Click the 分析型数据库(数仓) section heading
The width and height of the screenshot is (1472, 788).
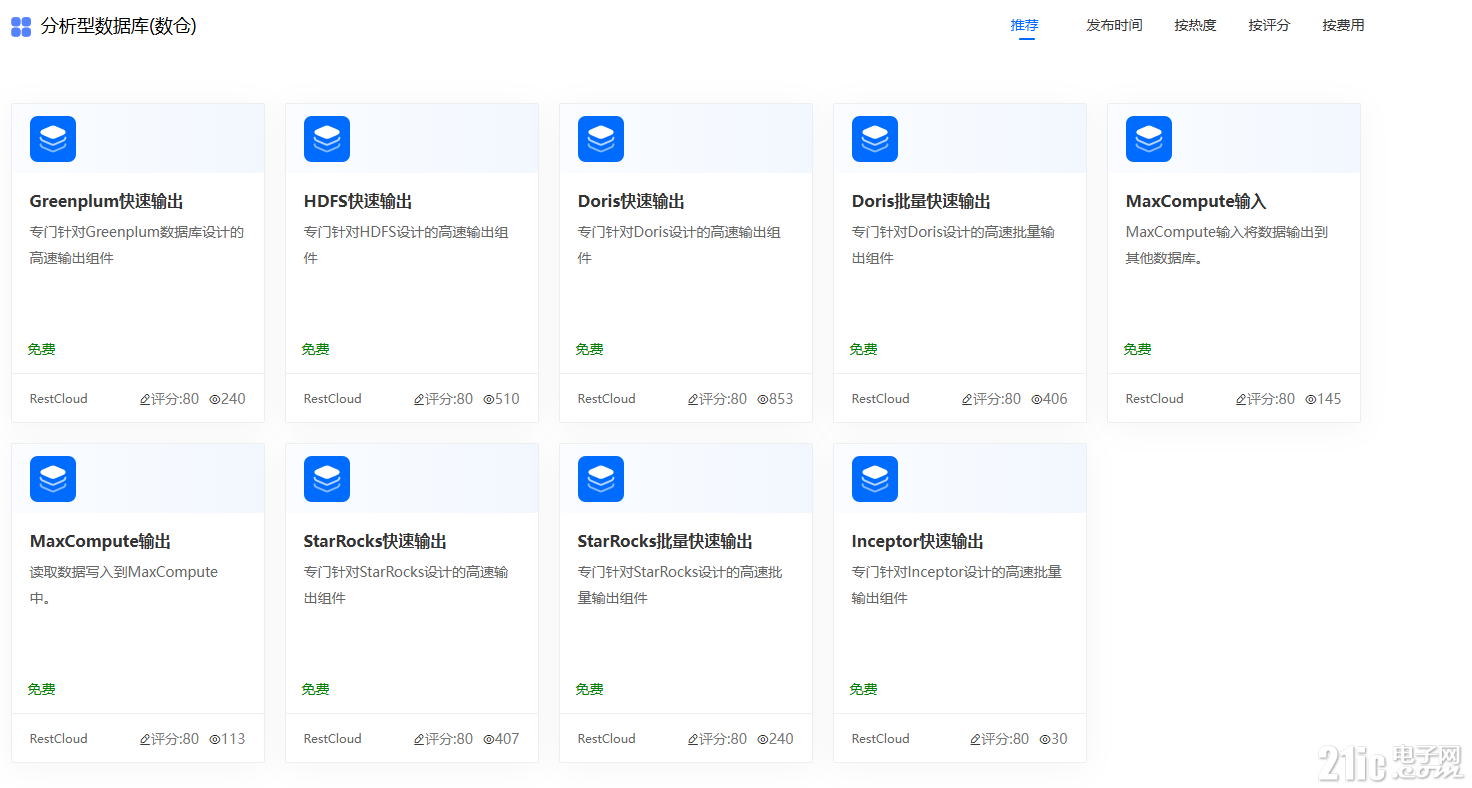118,26
